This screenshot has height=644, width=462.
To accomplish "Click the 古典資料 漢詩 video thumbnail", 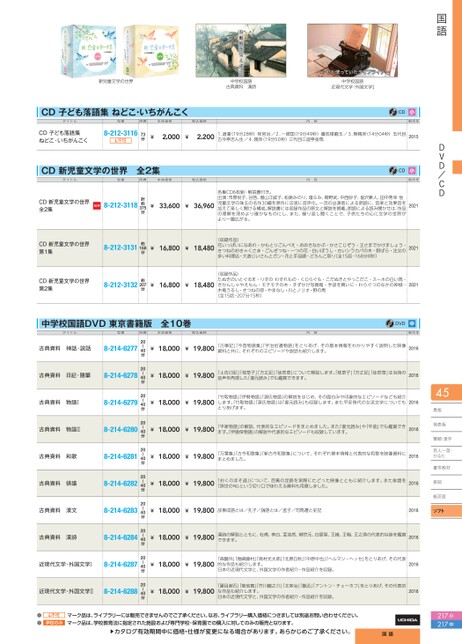I will (x=241, y=50).
